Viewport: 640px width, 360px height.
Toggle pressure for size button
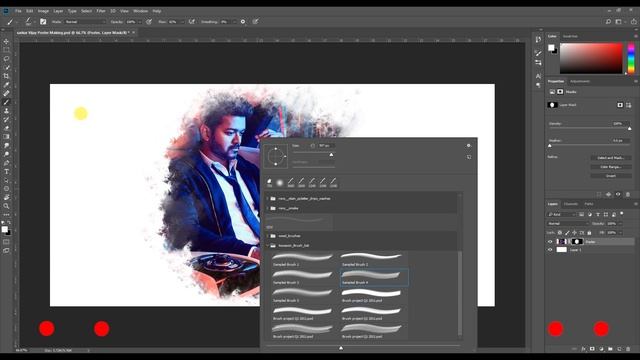pyautogui.click(x=256, y=22)
